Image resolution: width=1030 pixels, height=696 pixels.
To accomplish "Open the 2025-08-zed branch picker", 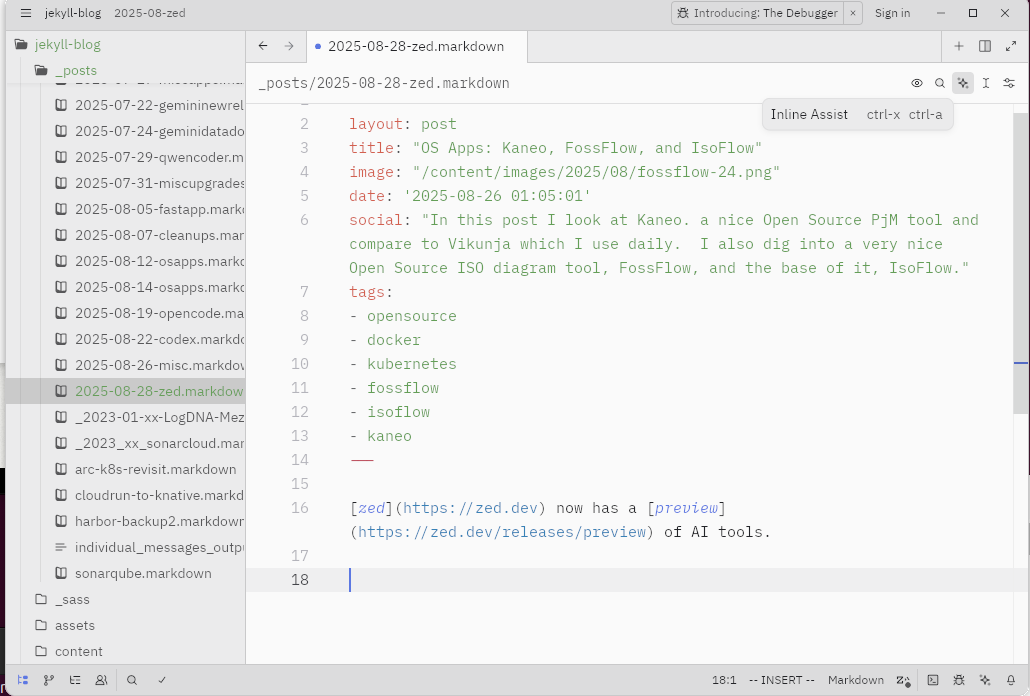I will (x=150, y=13).
